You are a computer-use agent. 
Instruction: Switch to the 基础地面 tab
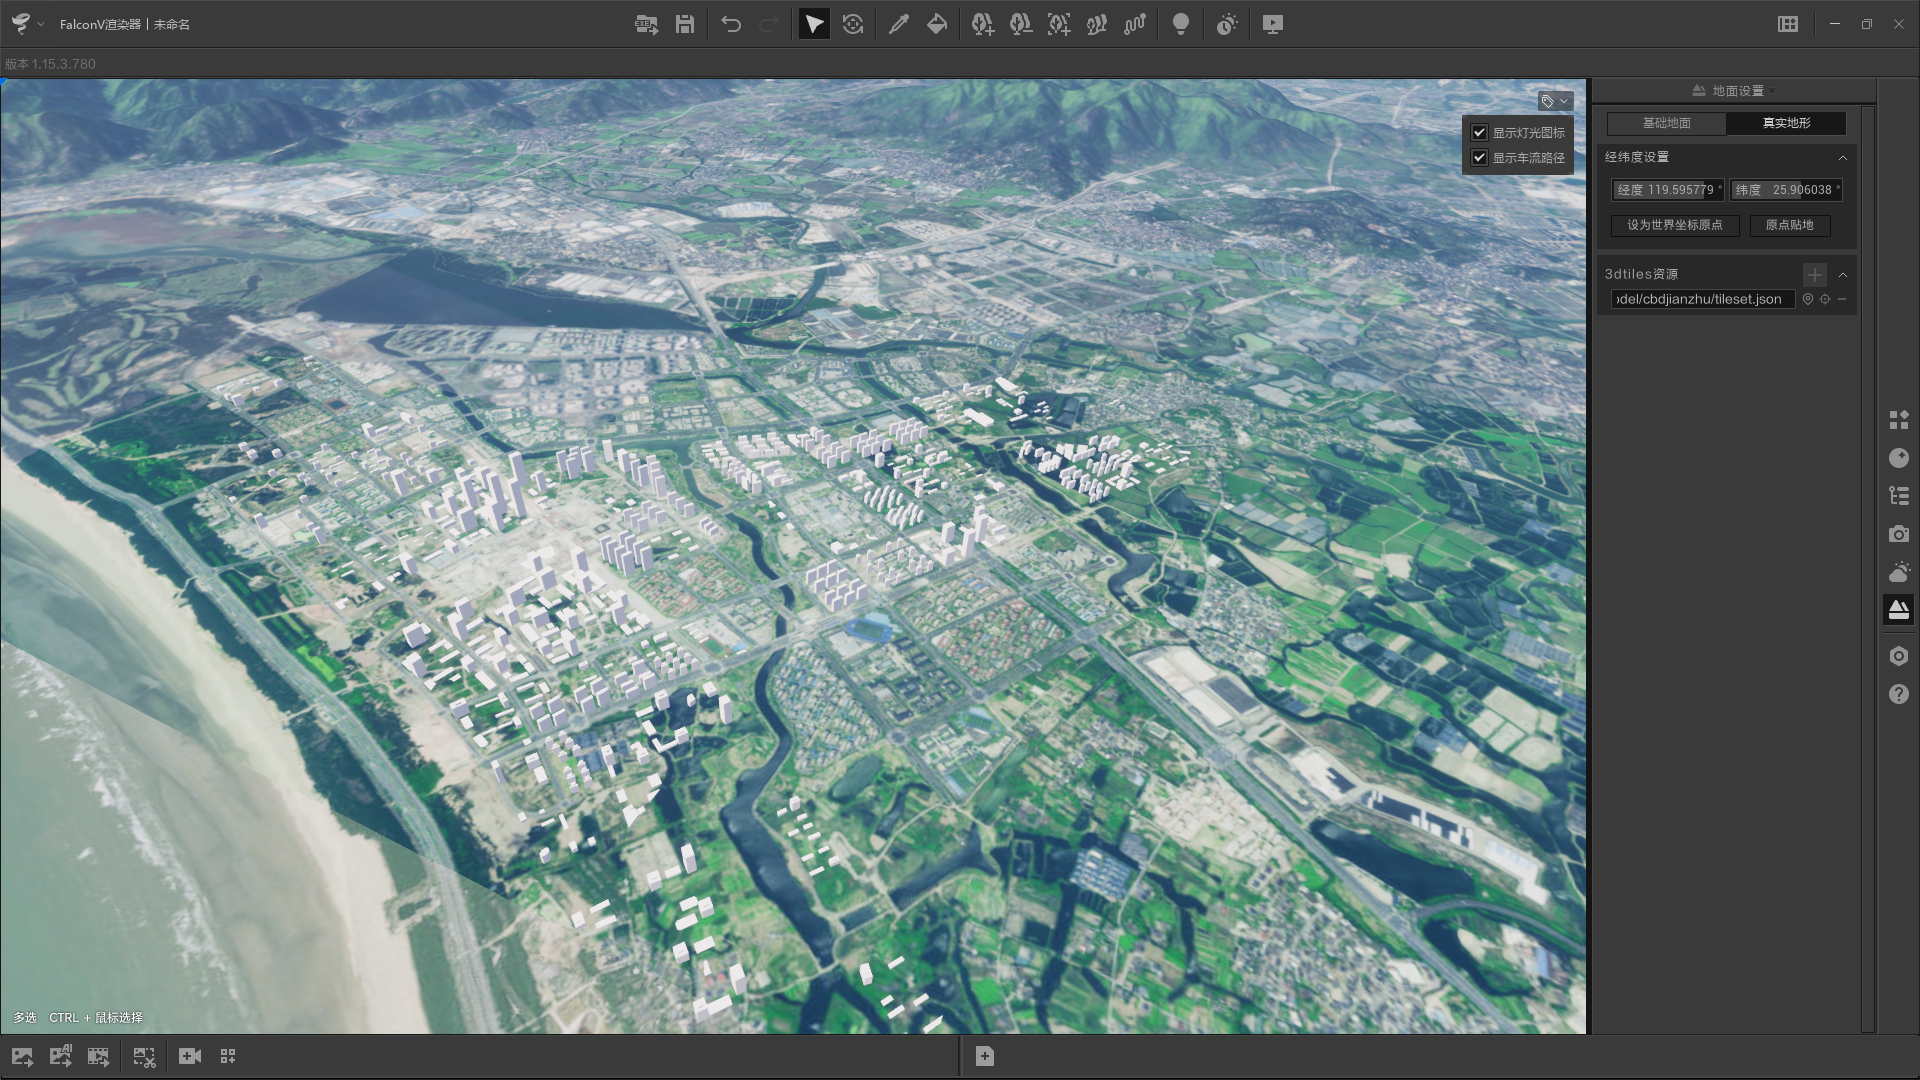point(1666,123)
